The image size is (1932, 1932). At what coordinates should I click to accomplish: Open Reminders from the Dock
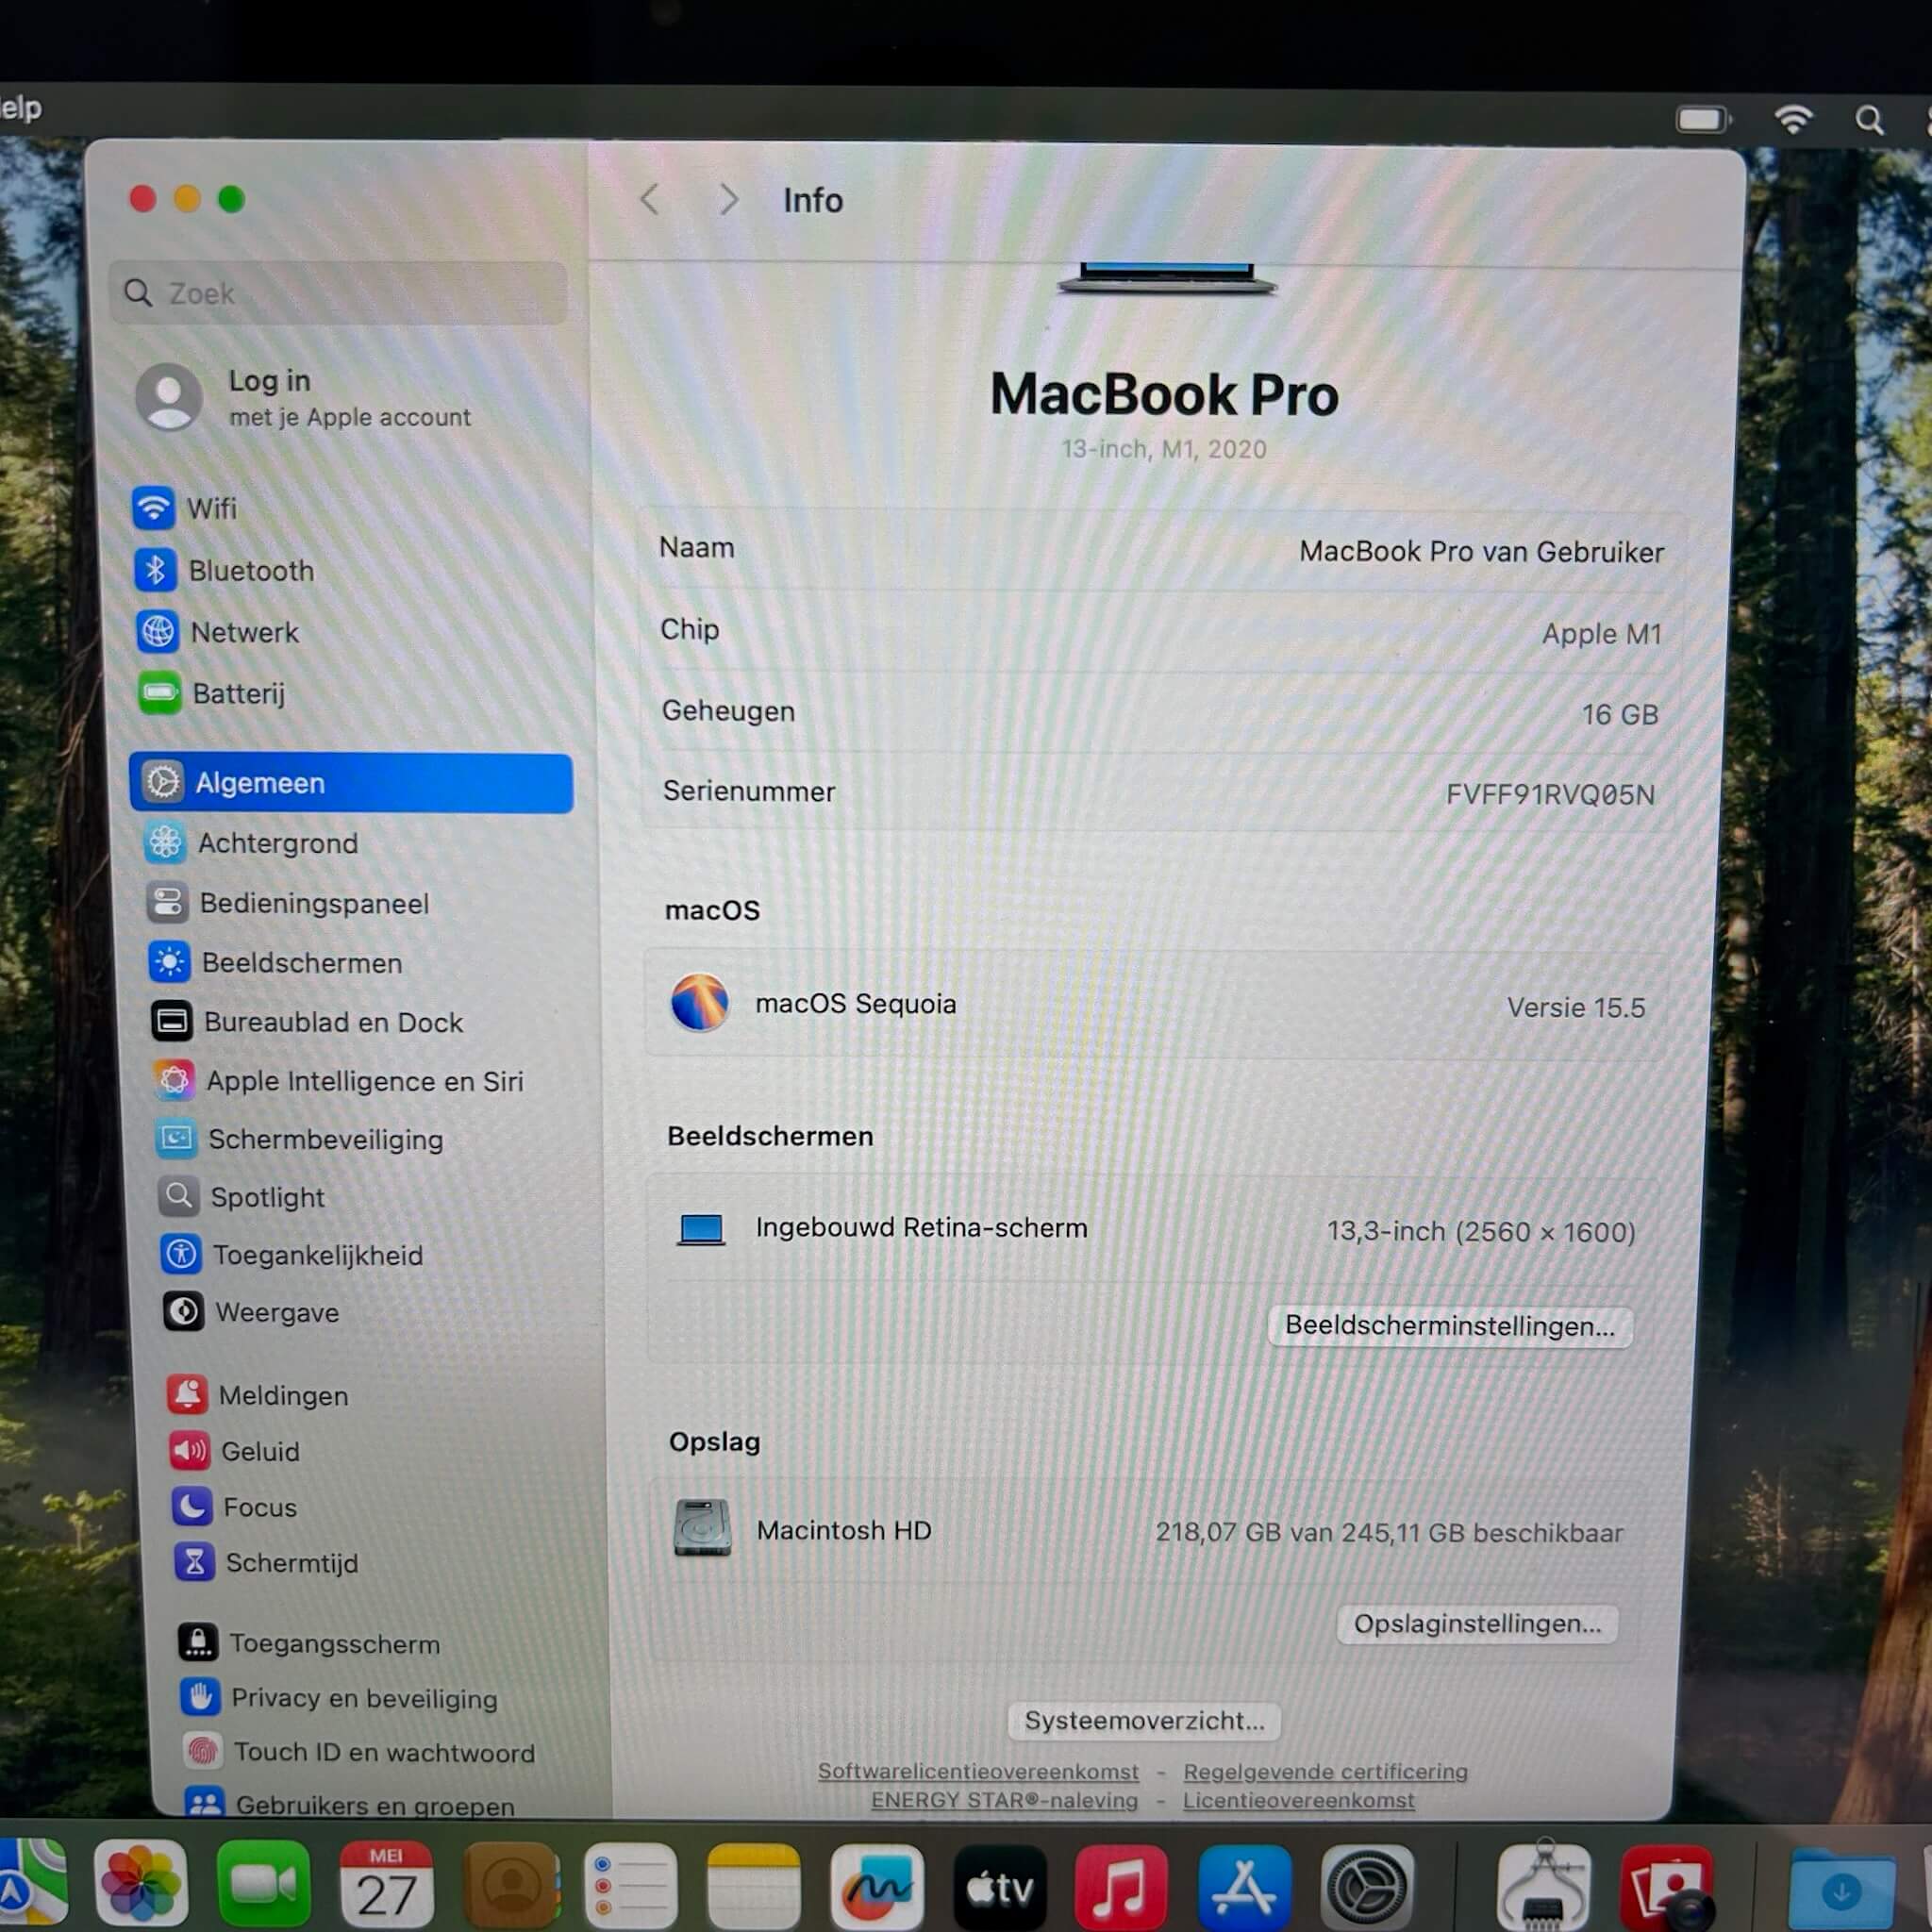pyautogui.click(x=631, y=1887)
